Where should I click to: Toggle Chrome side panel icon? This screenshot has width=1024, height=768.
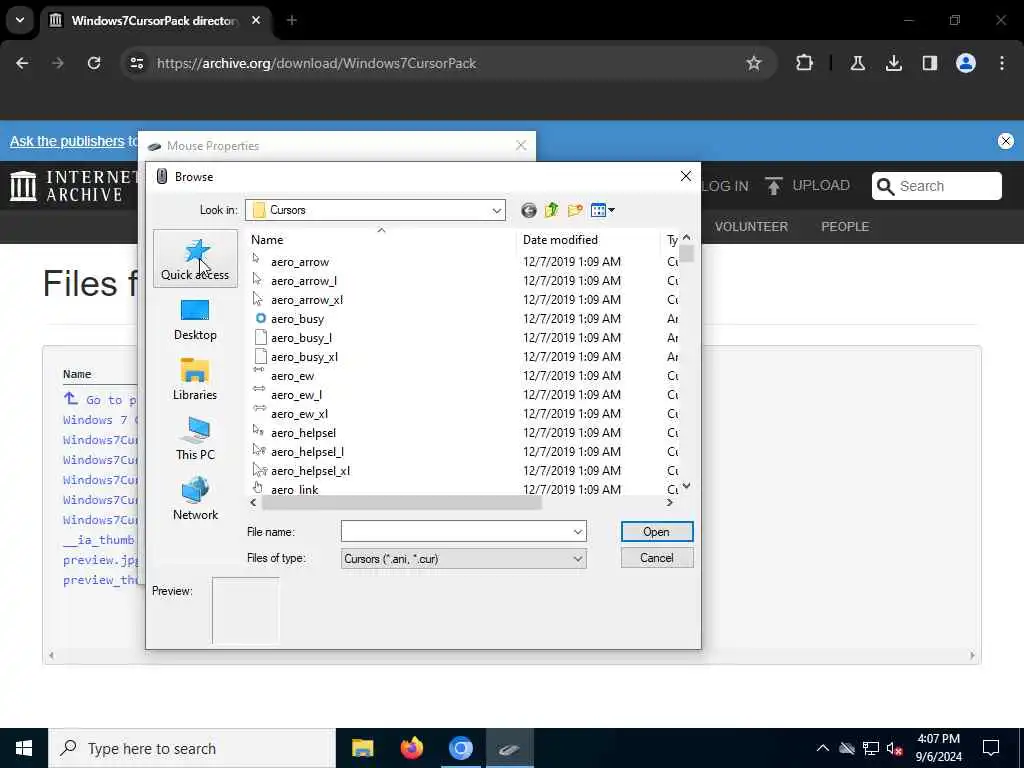point(929,63)
